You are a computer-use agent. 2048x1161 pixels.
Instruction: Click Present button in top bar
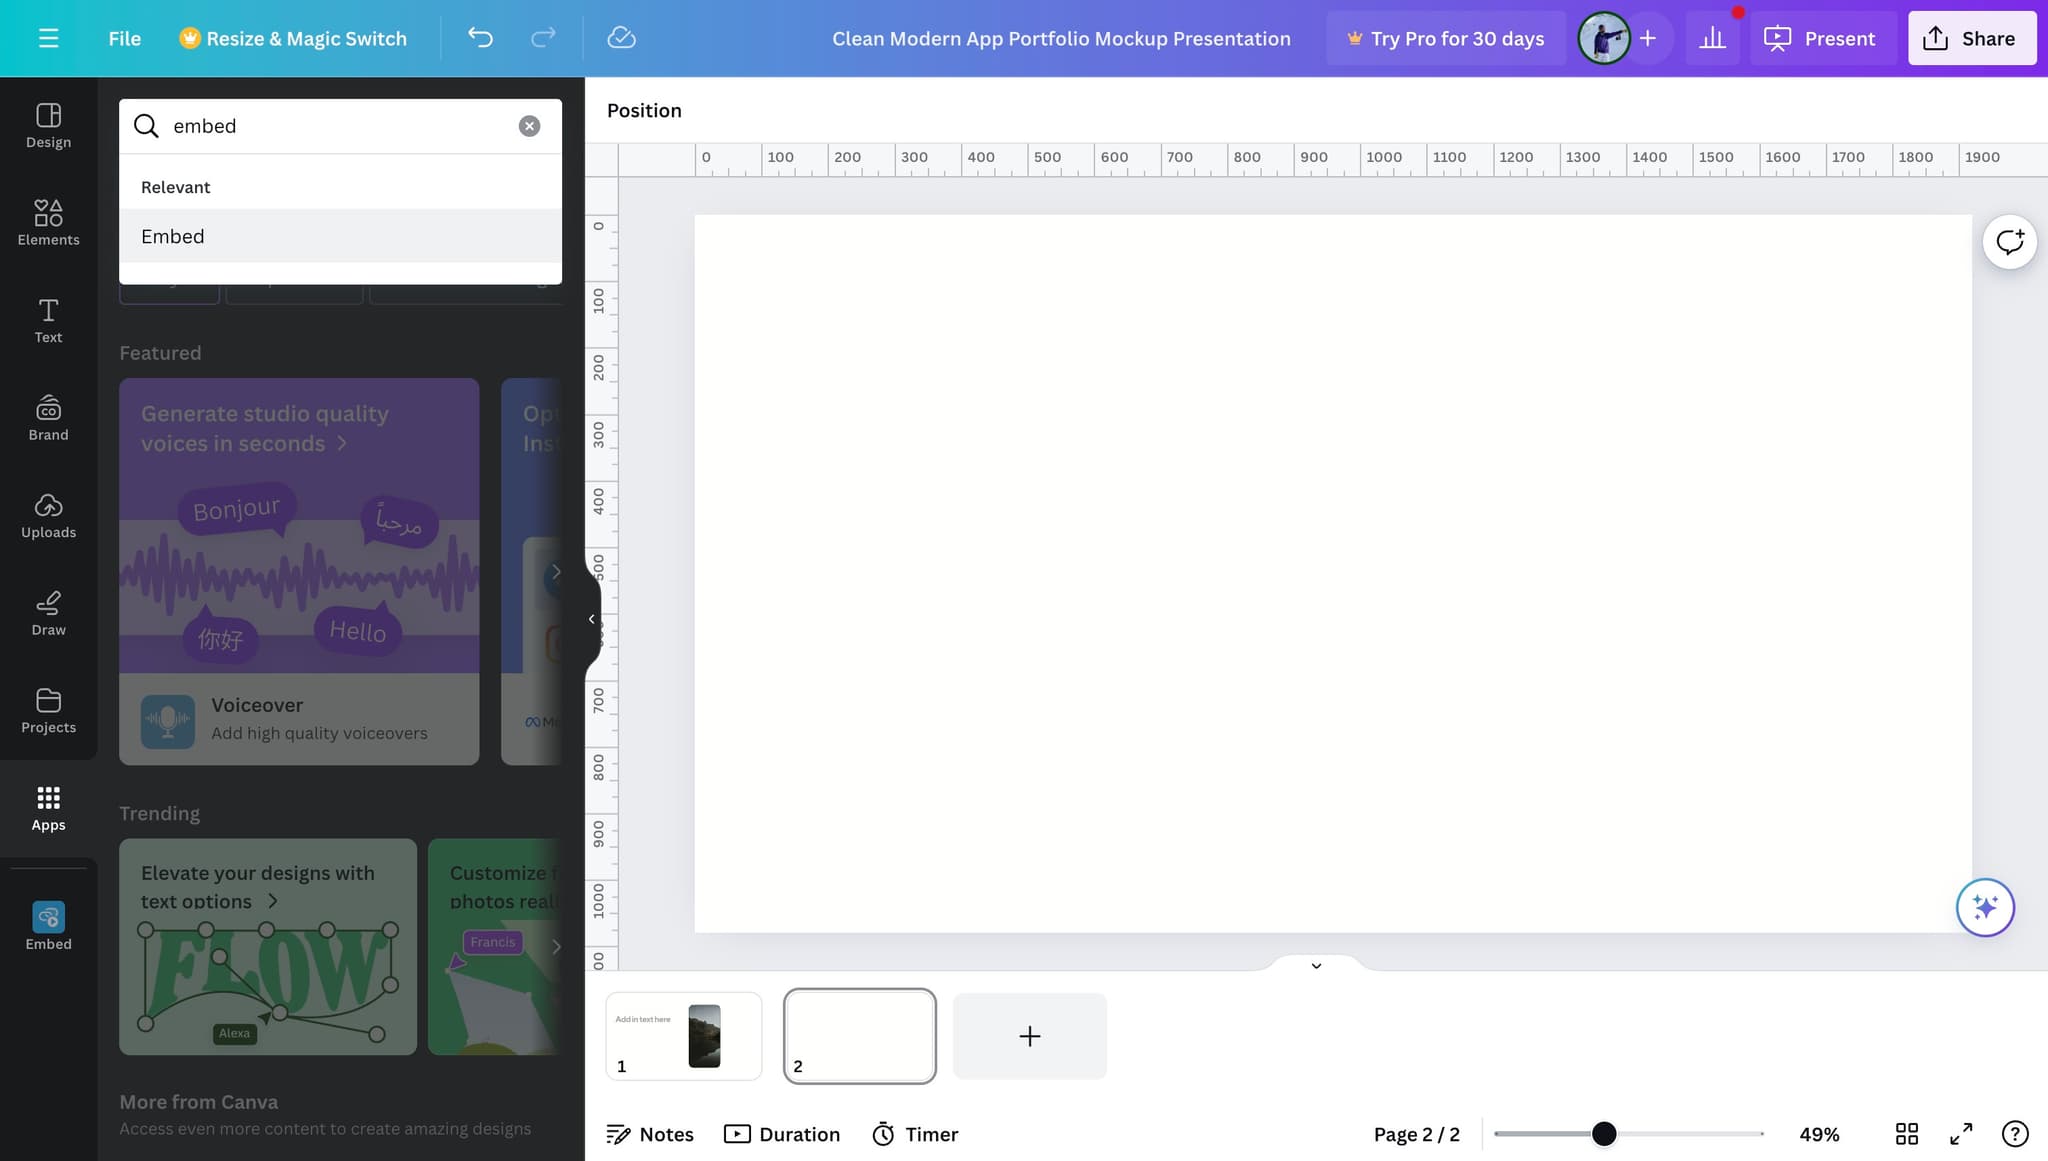pyautogui.click(x=1820, y=38)
